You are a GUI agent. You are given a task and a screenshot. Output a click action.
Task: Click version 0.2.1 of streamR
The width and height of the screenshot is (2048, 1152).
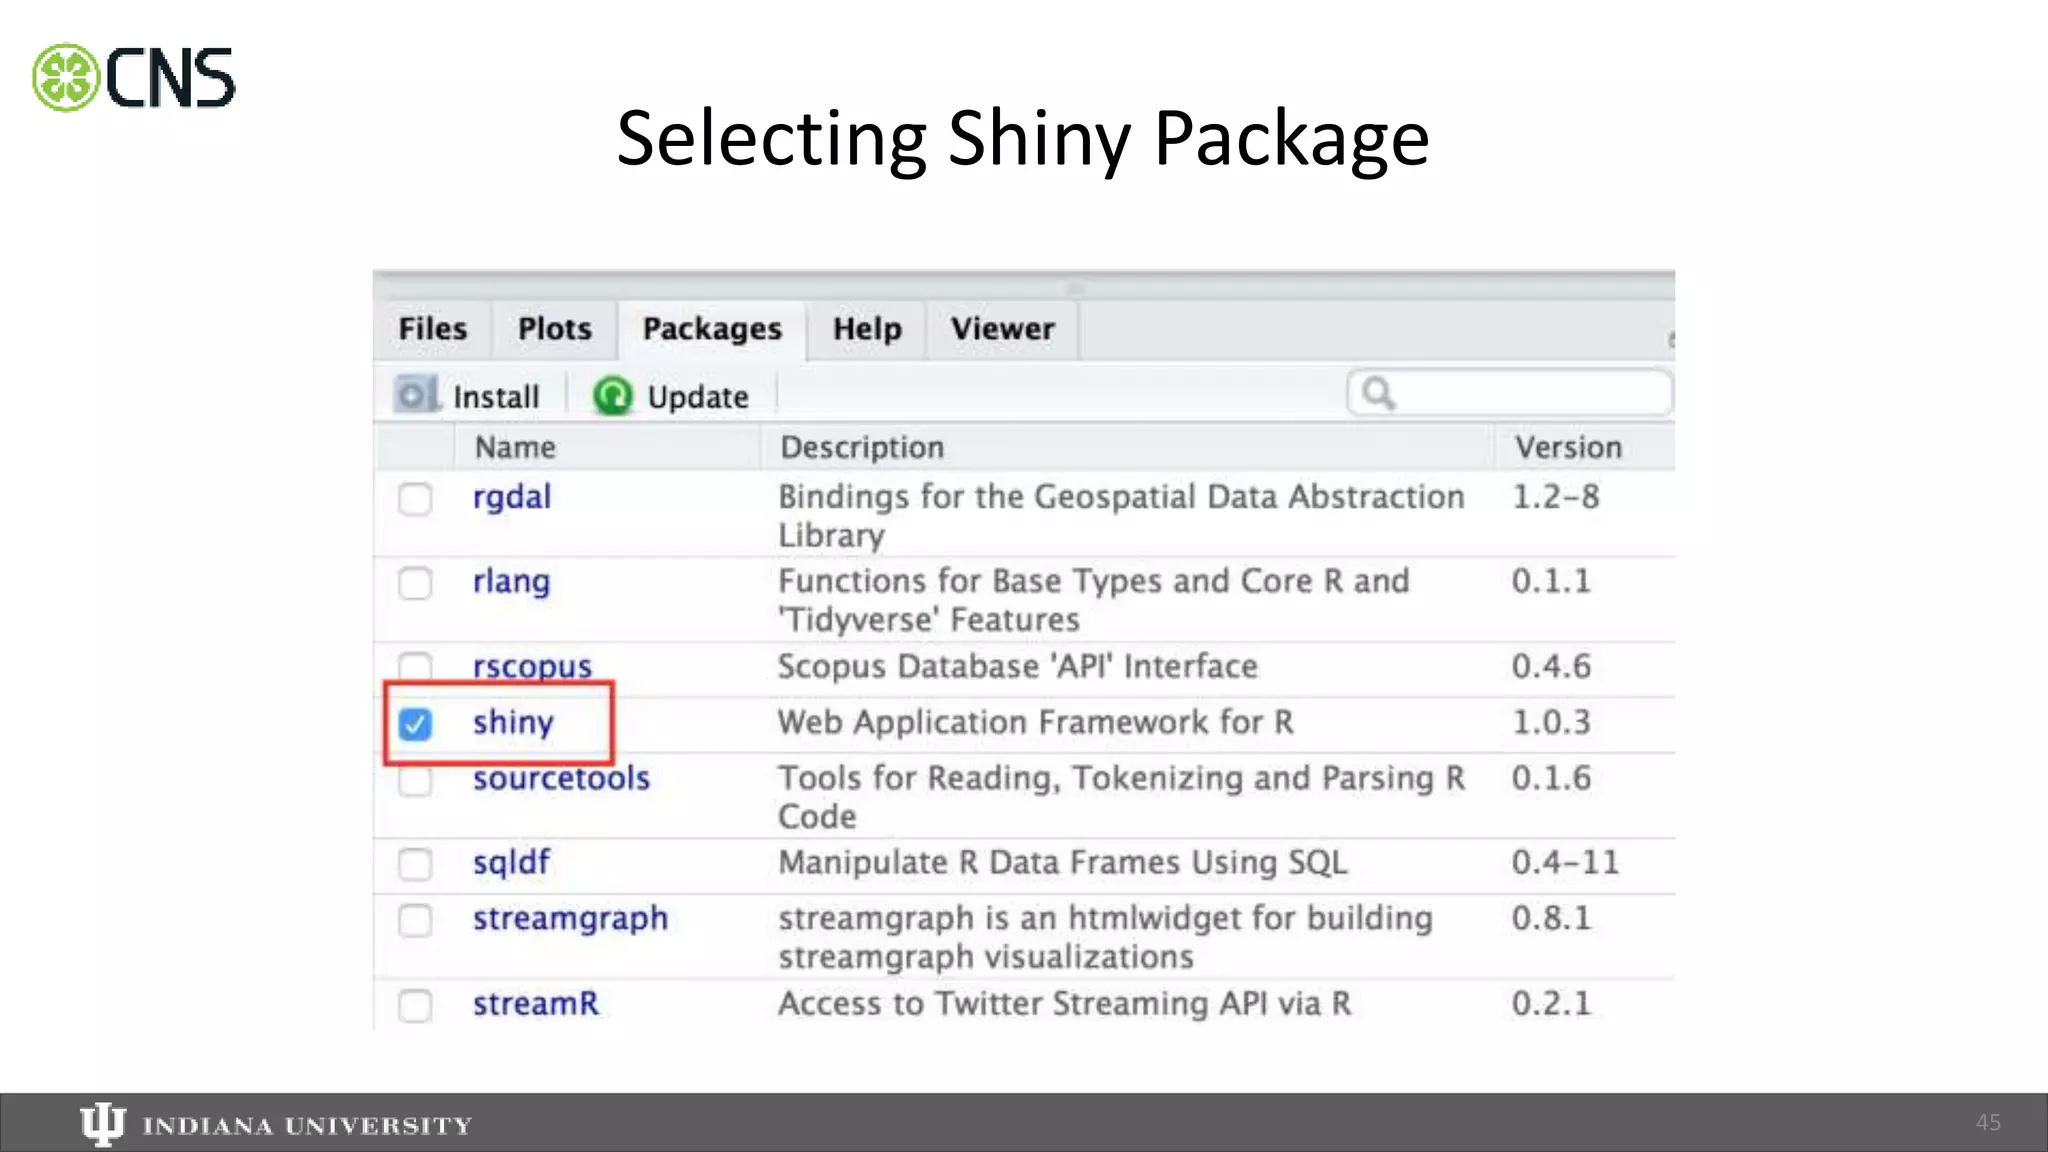1551,1003
